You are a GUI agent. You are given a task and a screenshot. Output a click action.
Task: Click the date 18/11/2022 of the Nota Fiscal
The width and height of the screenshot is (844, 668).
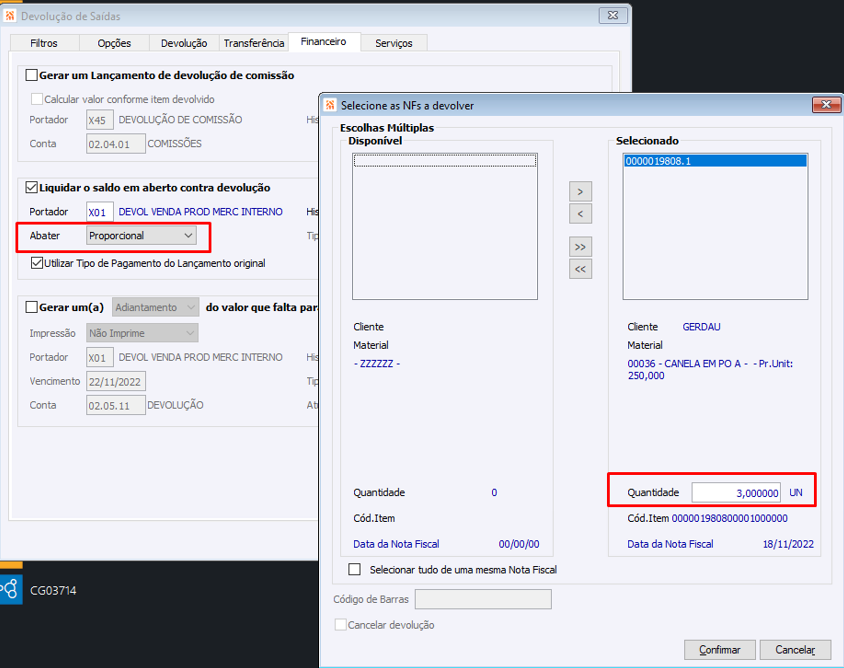788,544
